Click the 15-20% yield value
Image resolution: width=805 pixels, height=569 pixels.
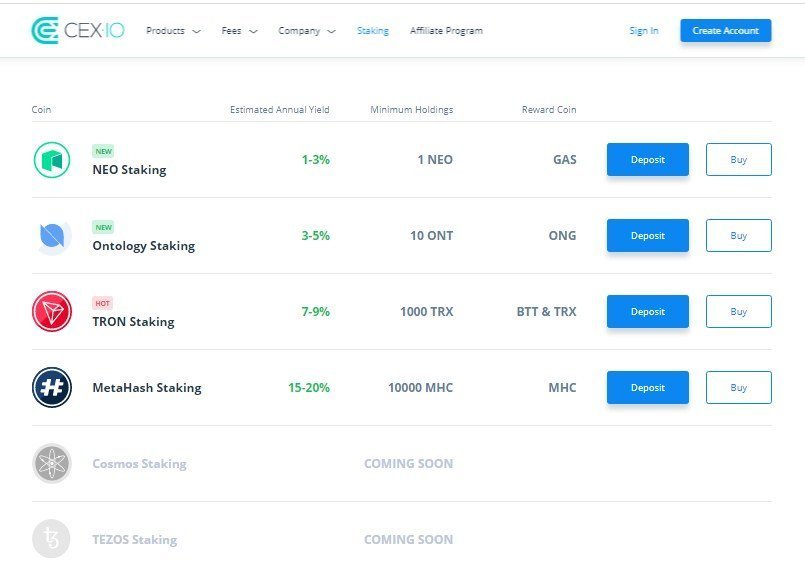[x=309, y=388]
